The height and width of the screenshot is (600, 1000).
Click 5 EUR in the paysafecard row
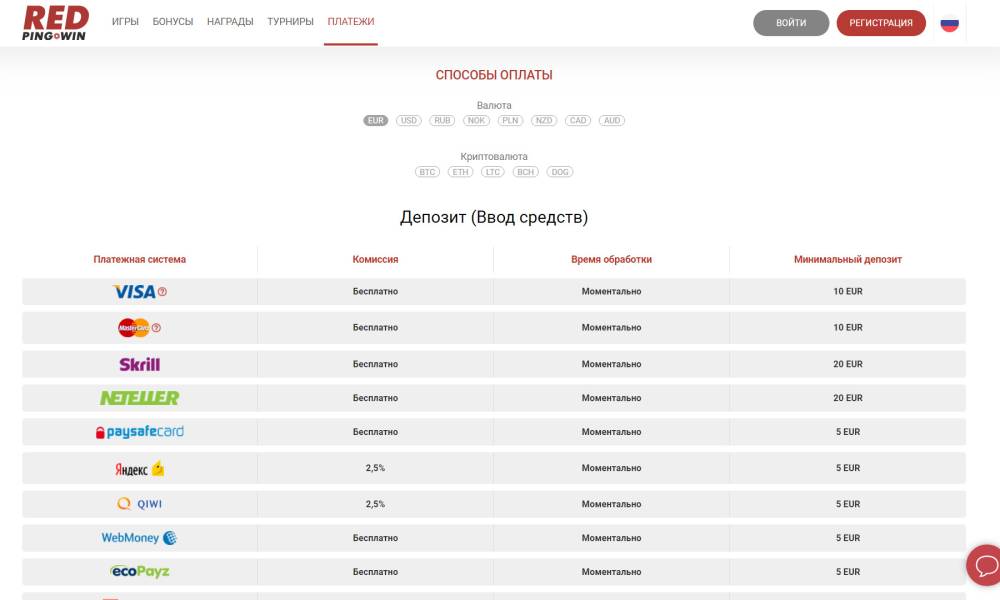pos(848,432)
